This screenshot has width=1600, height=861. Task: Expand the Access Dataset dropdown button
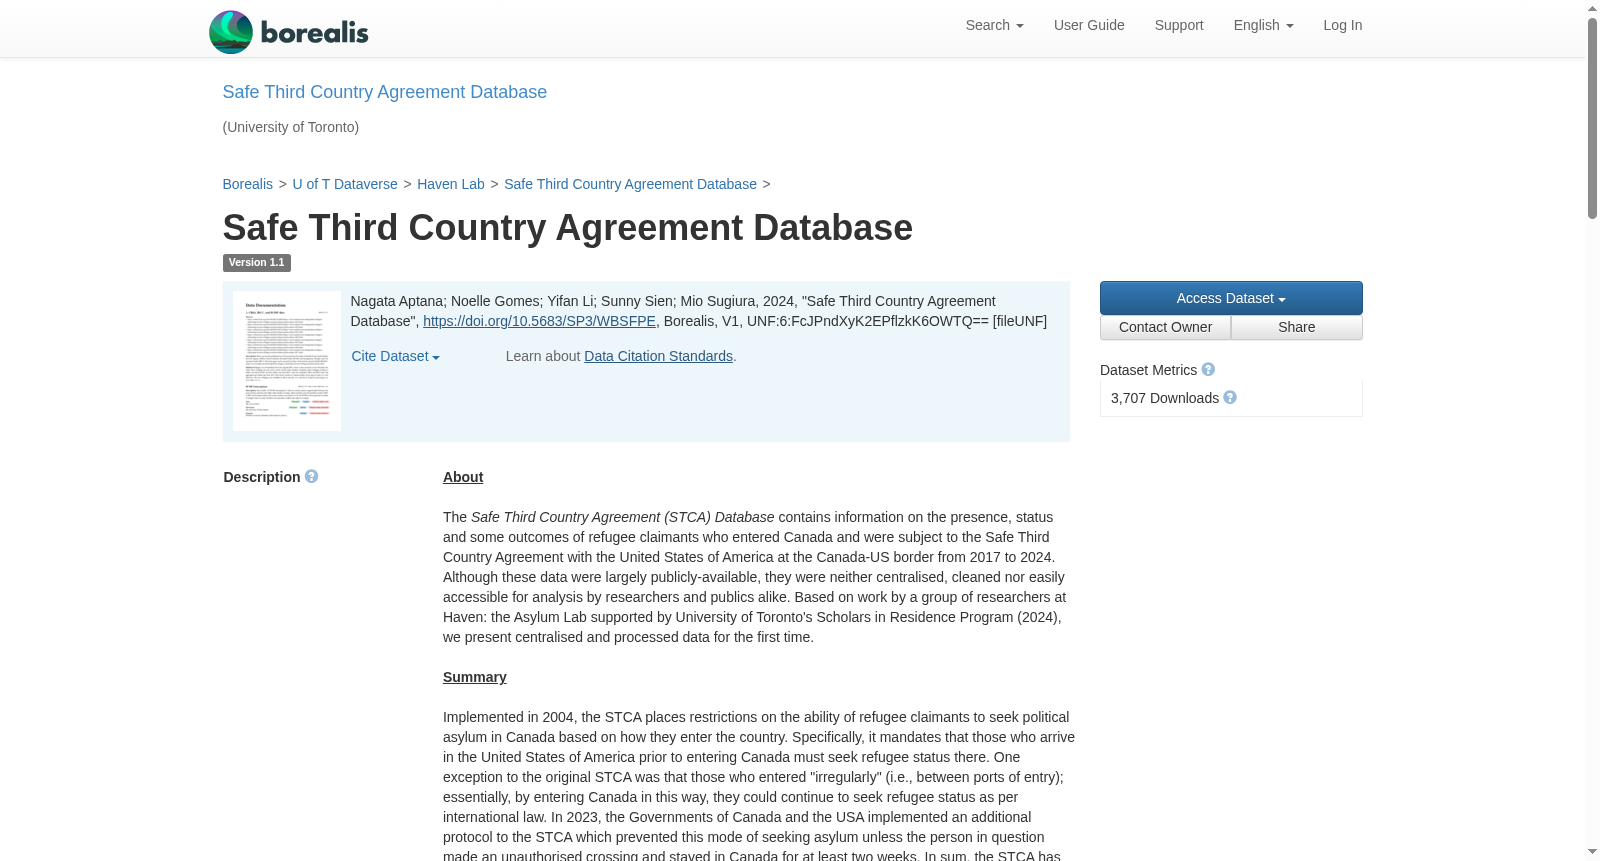(1231, 298)
